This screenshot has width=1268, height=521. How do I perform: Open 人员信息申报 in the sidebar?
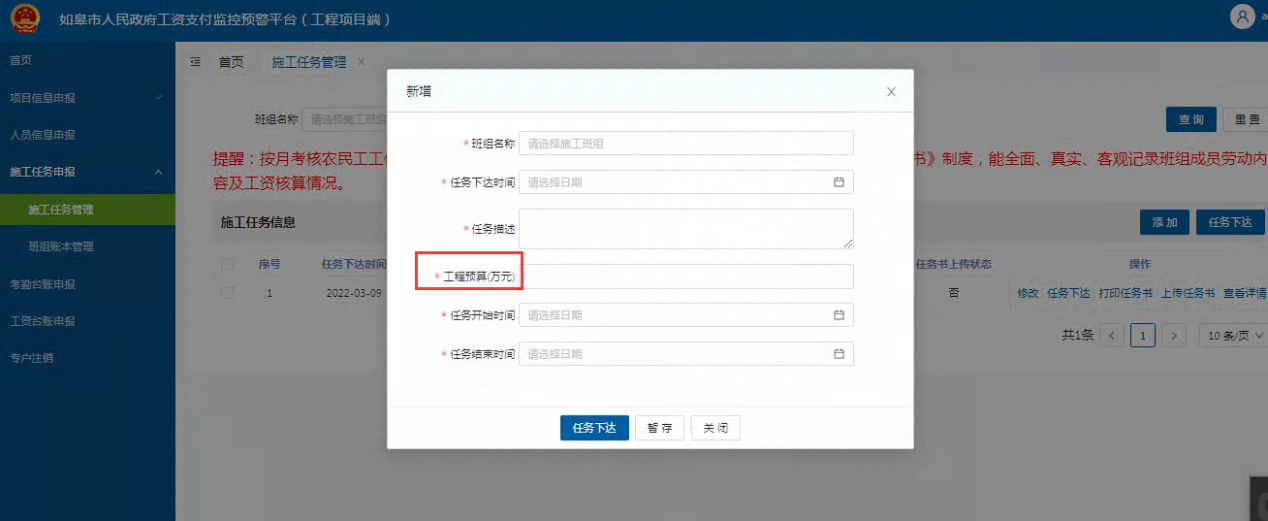(x=87, y=135)
